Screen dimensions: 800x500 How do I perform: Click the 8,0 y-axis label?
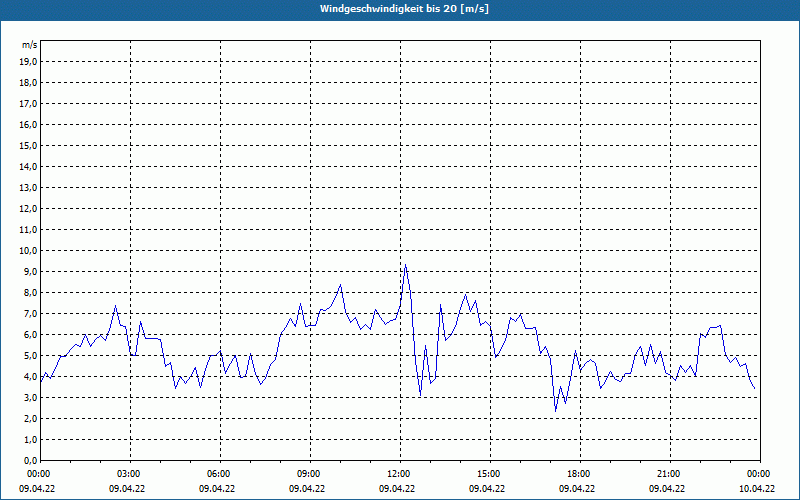31,293
